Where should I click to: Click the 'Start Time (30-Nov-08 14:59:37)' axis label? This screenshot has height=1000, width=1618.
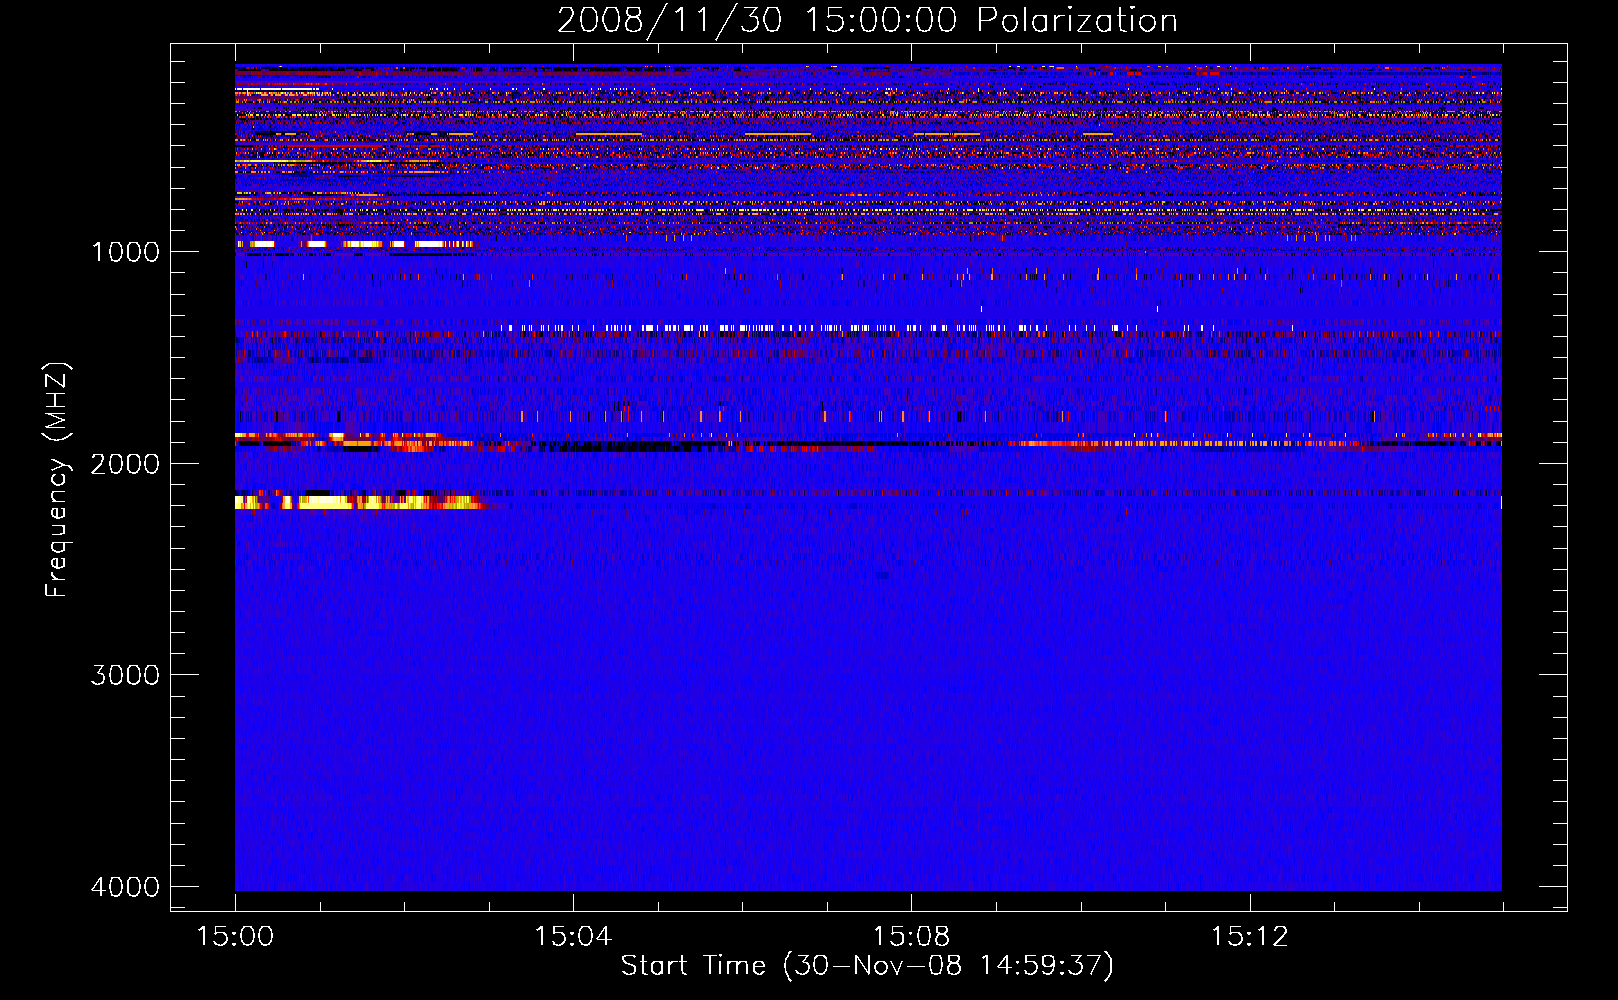coord(867,966)
